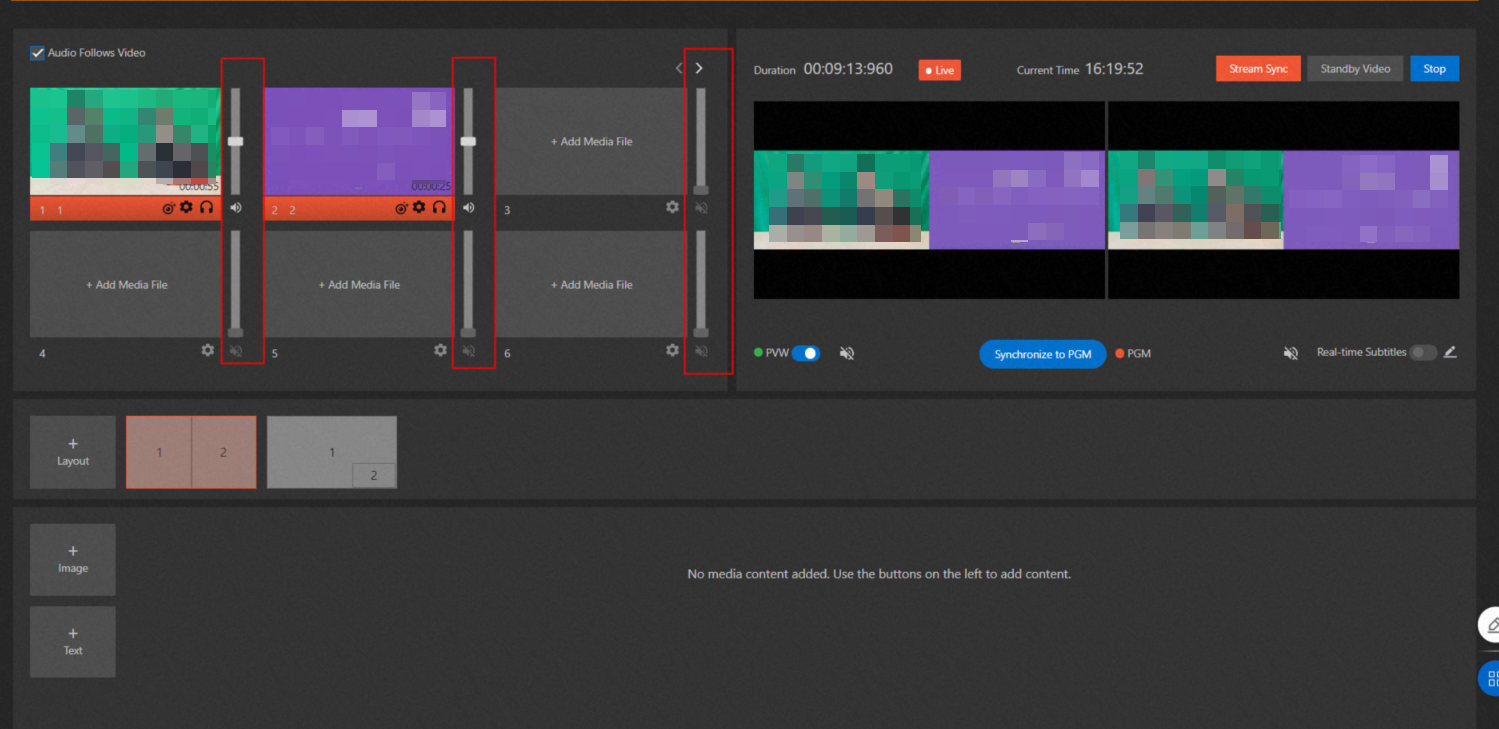Click headphone monitor icon on source 1

coord(206,208)
